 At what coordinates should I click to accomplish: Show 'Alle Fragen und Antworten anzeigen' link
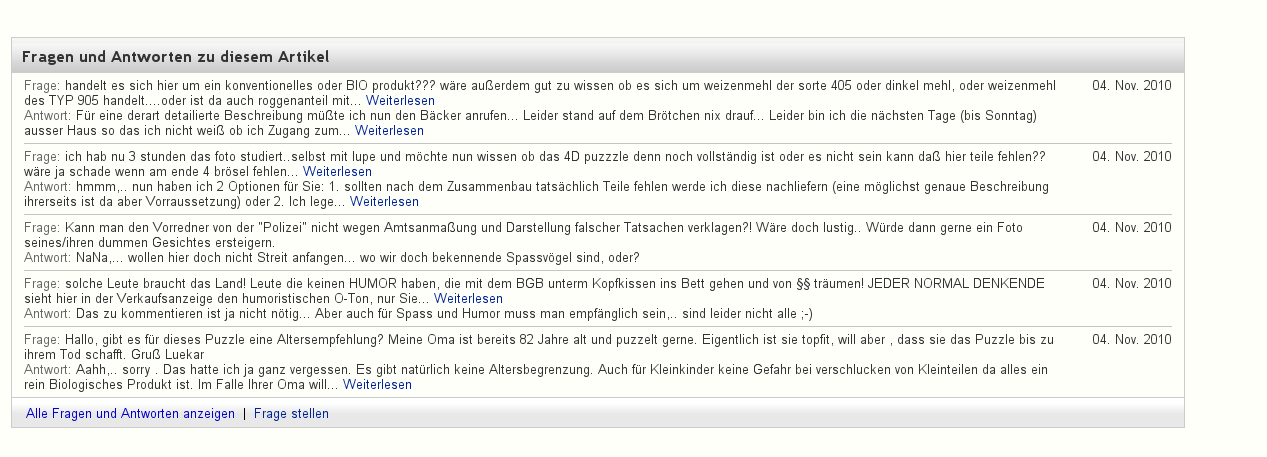130,413
